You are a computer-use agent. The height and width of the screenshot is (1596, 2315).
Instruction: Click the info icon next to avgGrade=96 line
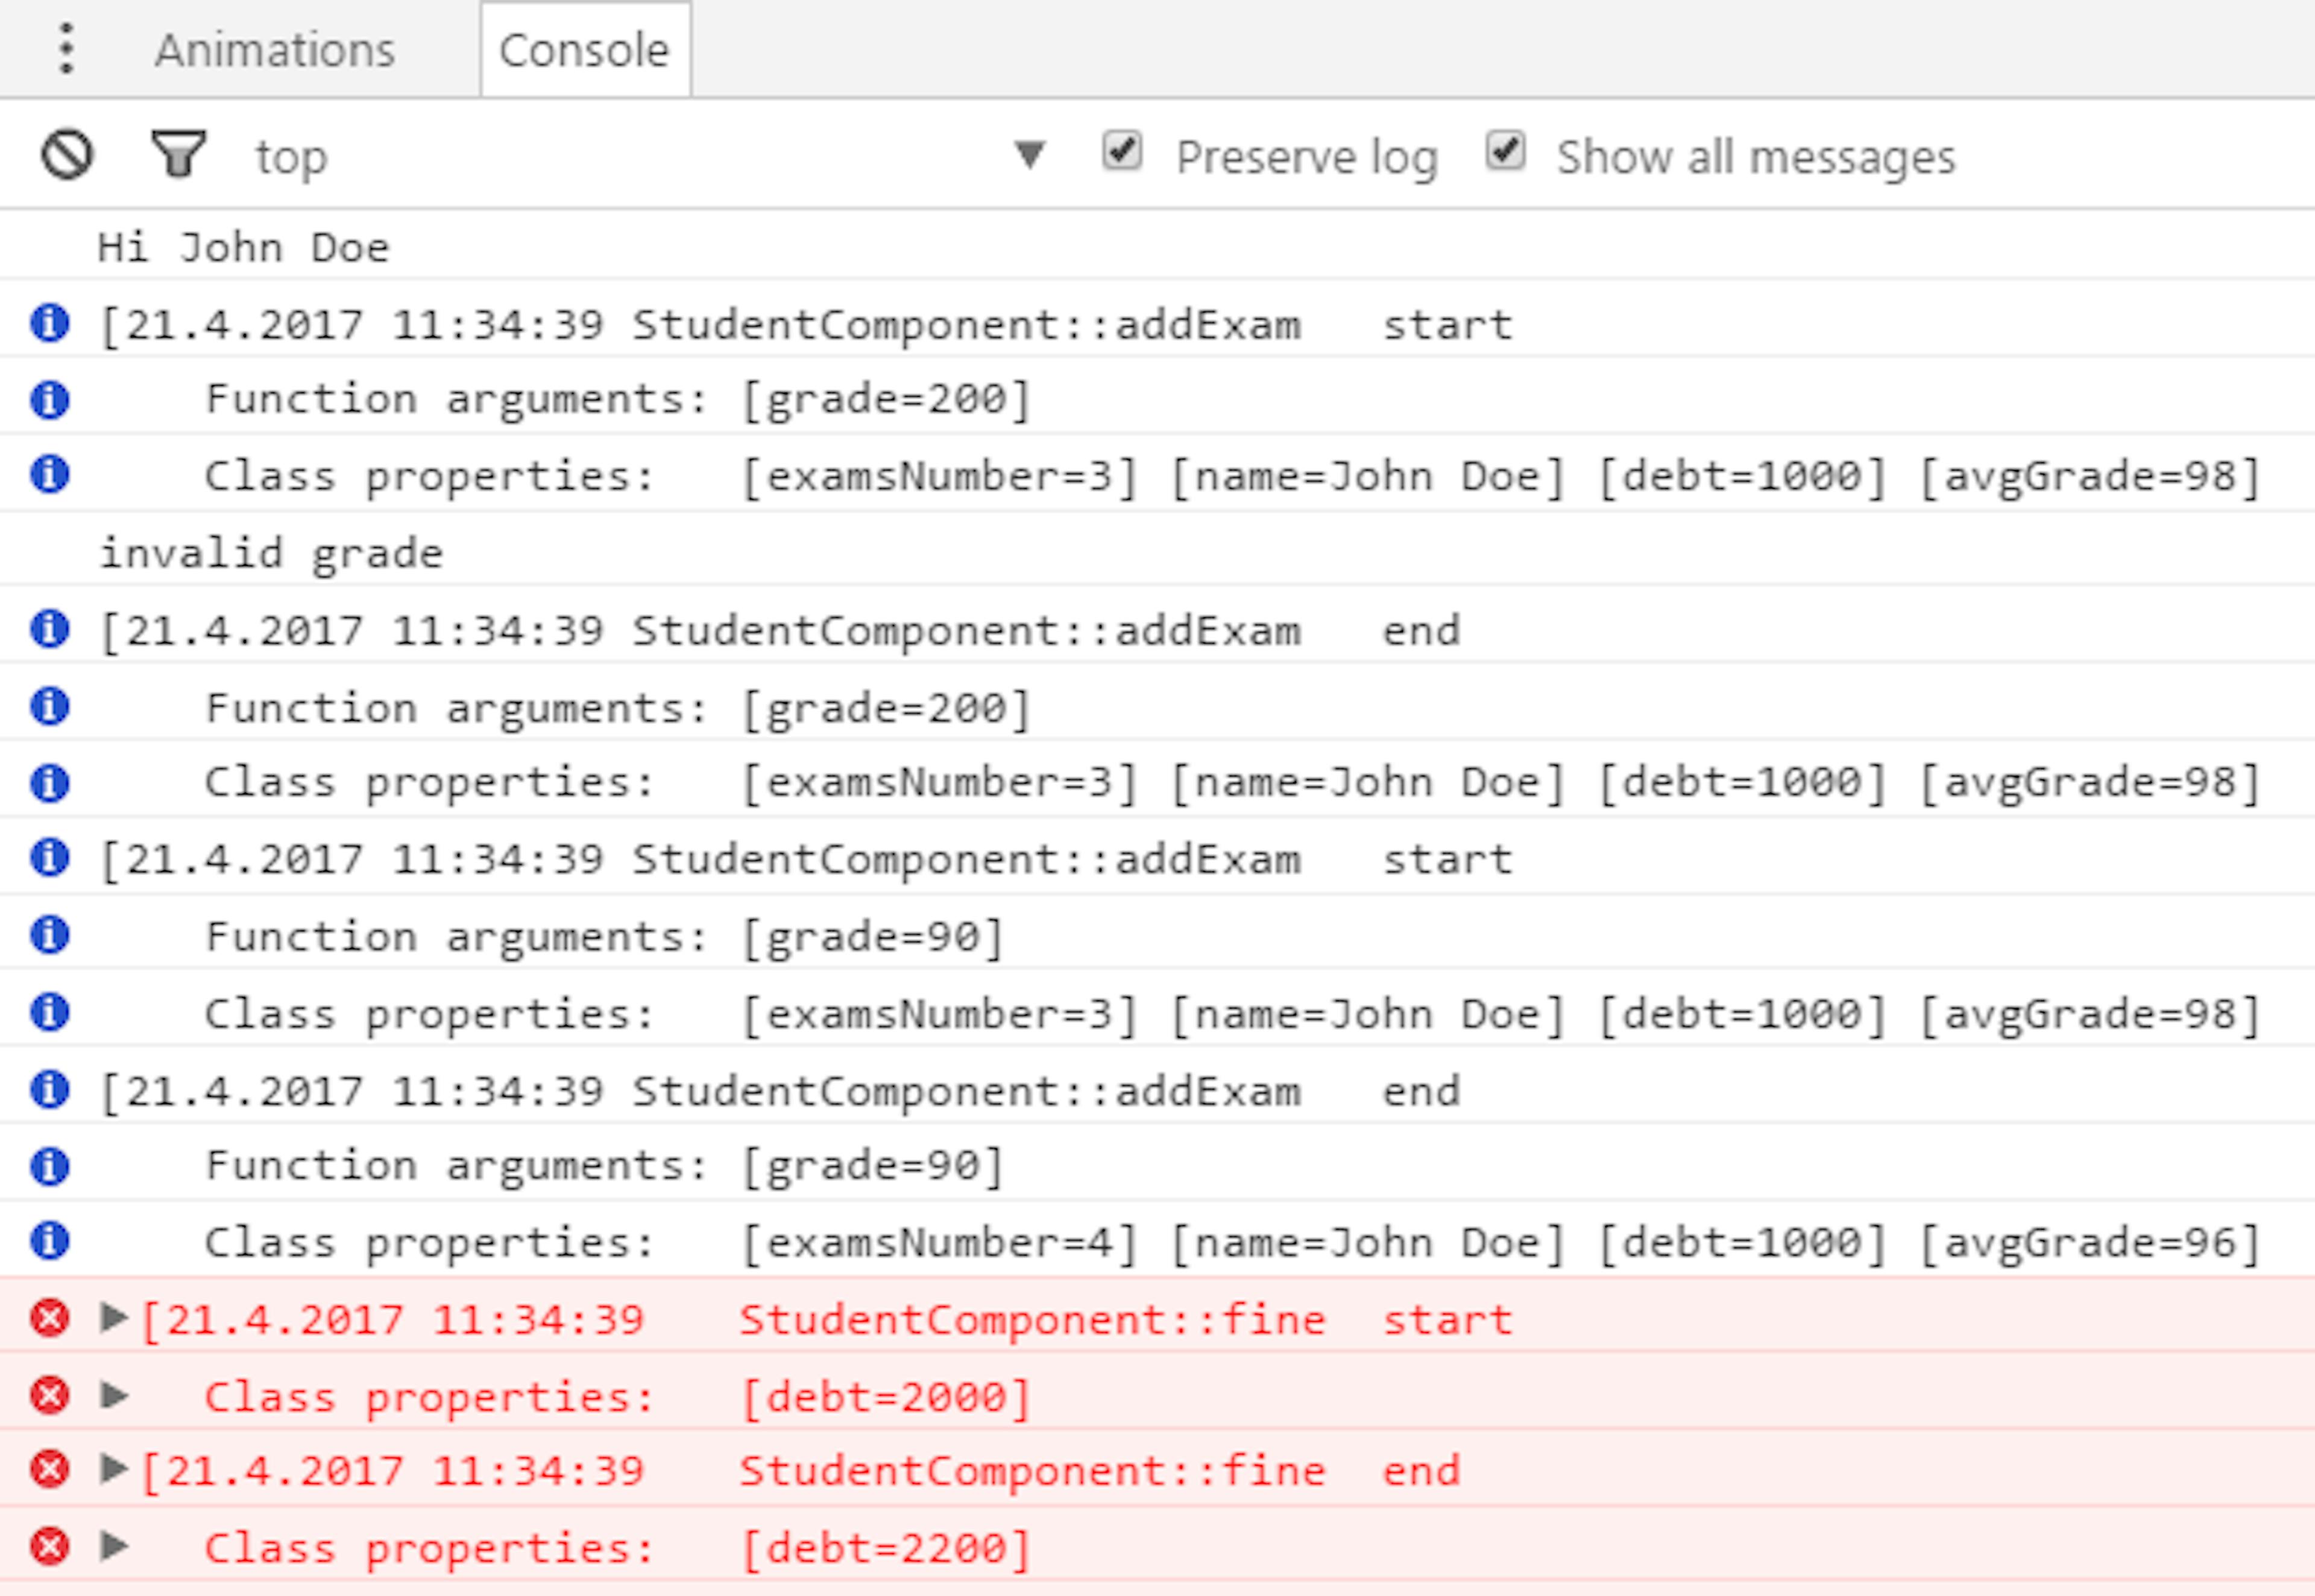pos(49,1242)
